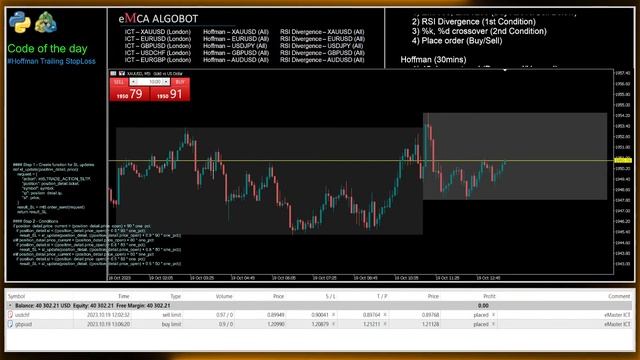Sort orders by the T / P column
This screenshot has width=640, height=360.
382,296
